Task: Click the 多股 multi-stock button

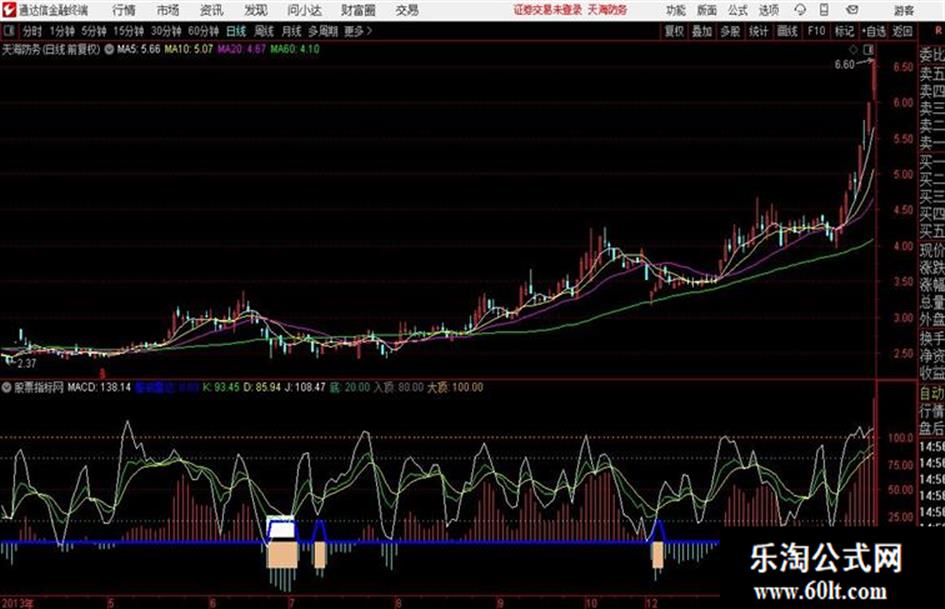Action: tap(730, 31)
